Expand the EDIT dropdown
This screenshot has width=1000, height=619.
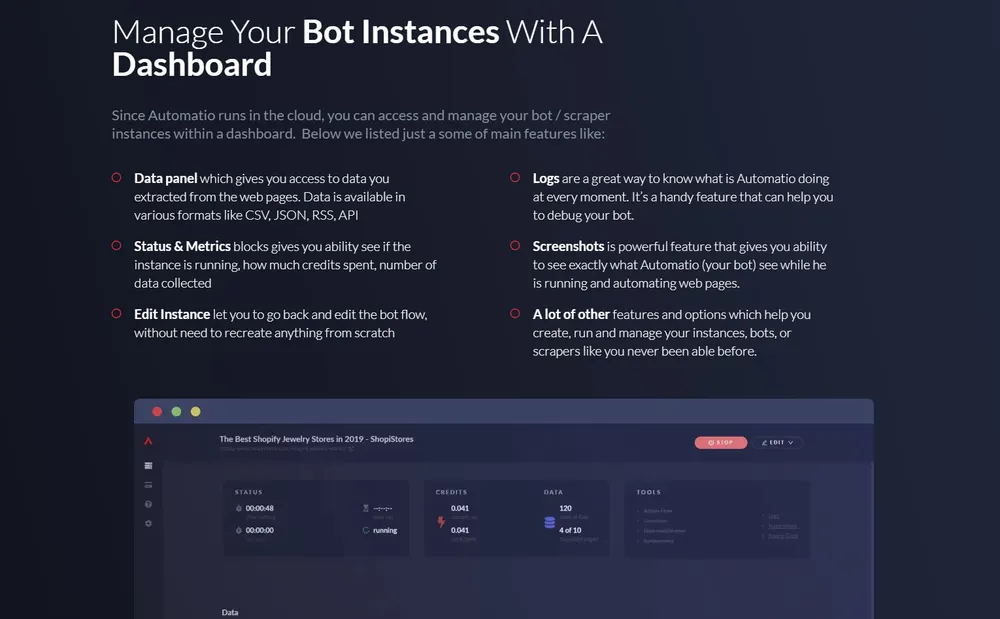[777, 442]
